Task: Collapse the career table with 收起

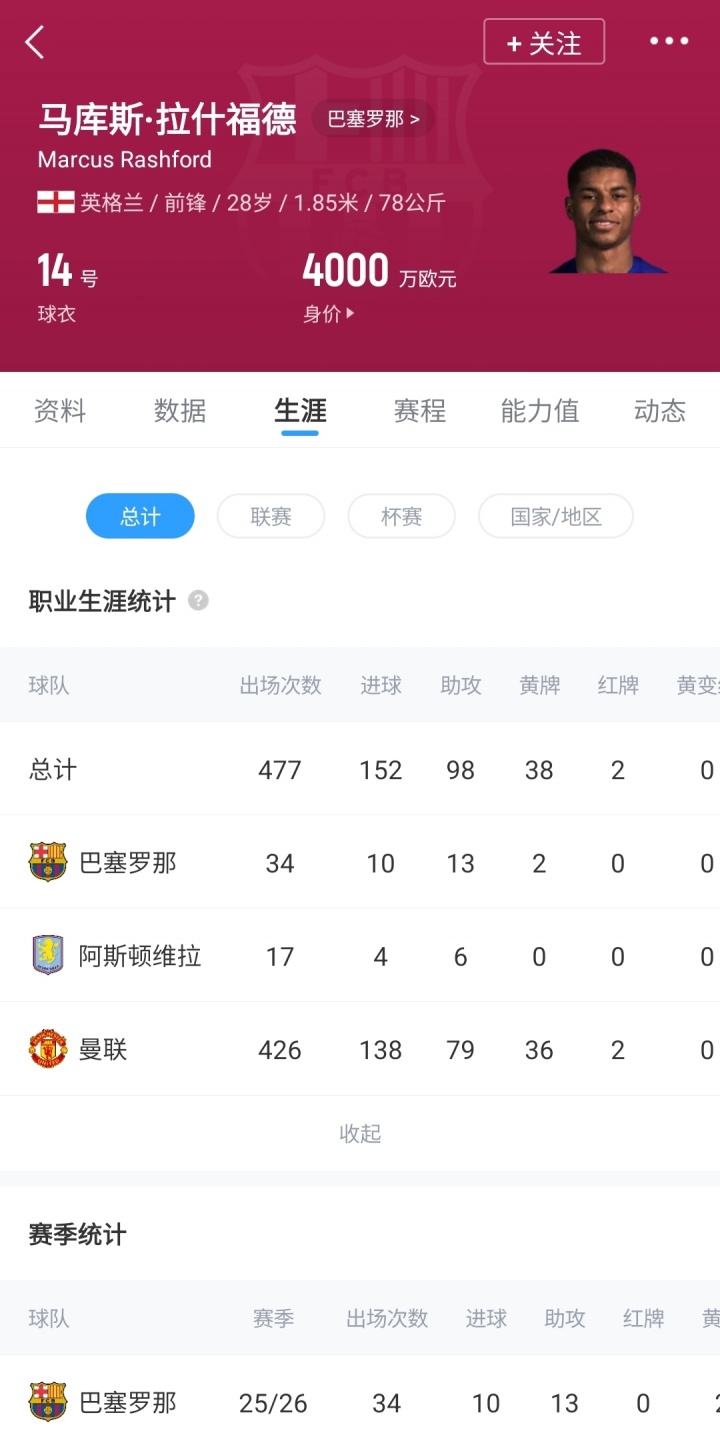Action: pos(360,1133)
